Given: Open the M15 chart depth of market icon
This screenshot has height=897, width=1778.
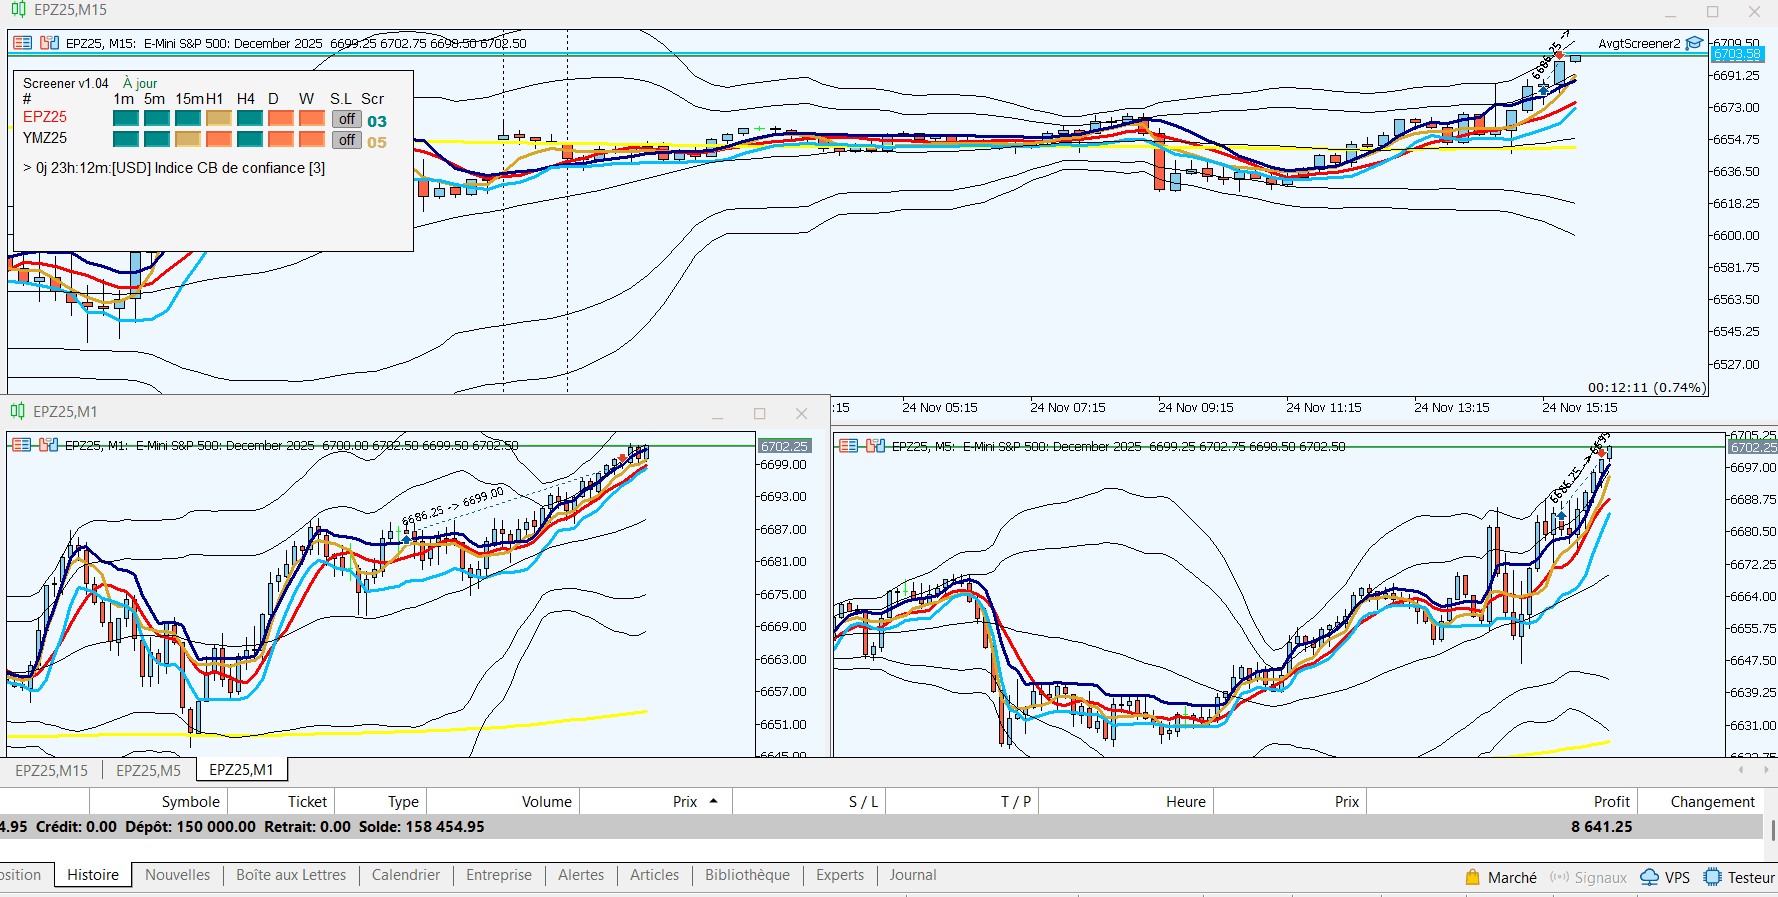Looking at the screenshot, I should pos(49,43).
